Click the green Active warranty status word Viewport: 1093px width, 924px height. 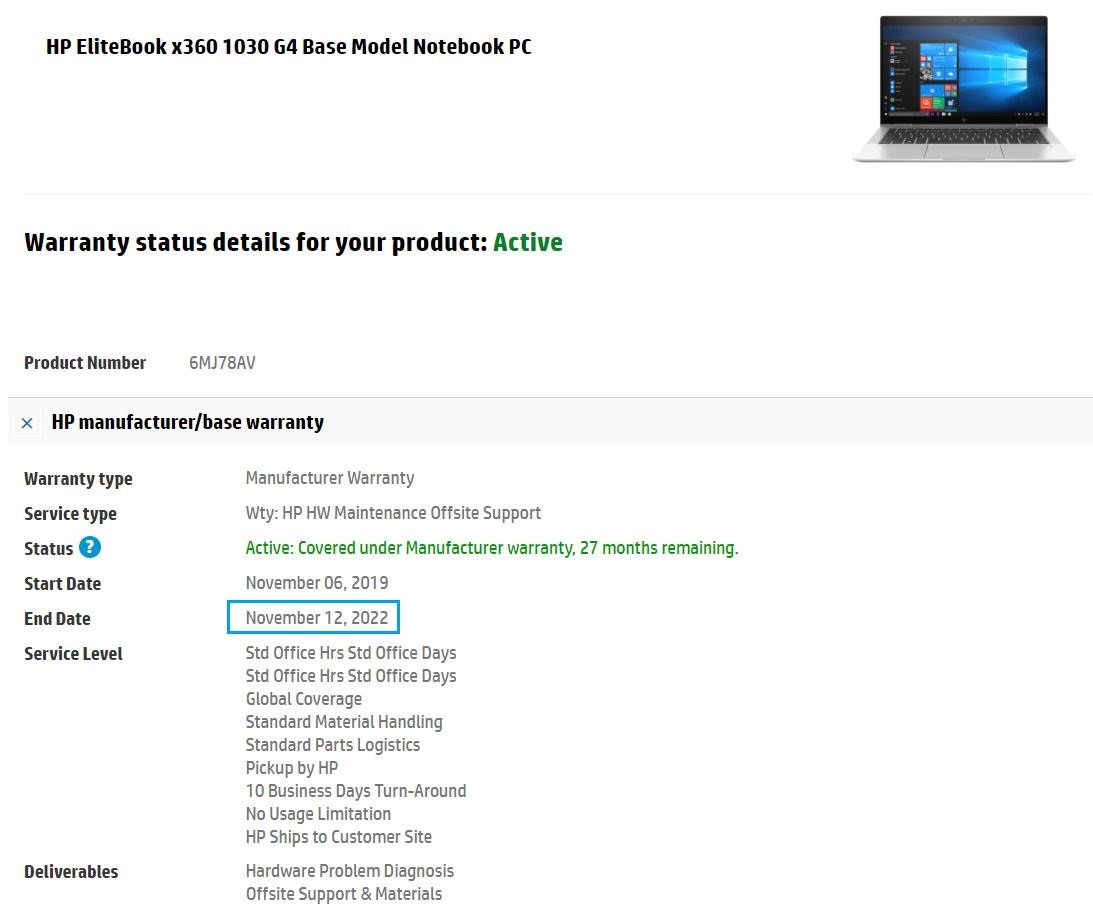(528, 242)
